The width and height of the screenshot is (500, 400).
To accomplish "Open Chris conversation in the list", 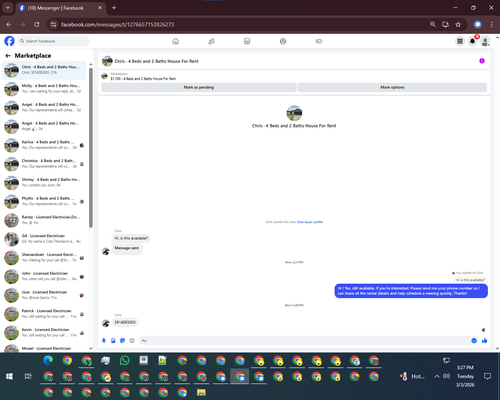I will pos(44,70).
